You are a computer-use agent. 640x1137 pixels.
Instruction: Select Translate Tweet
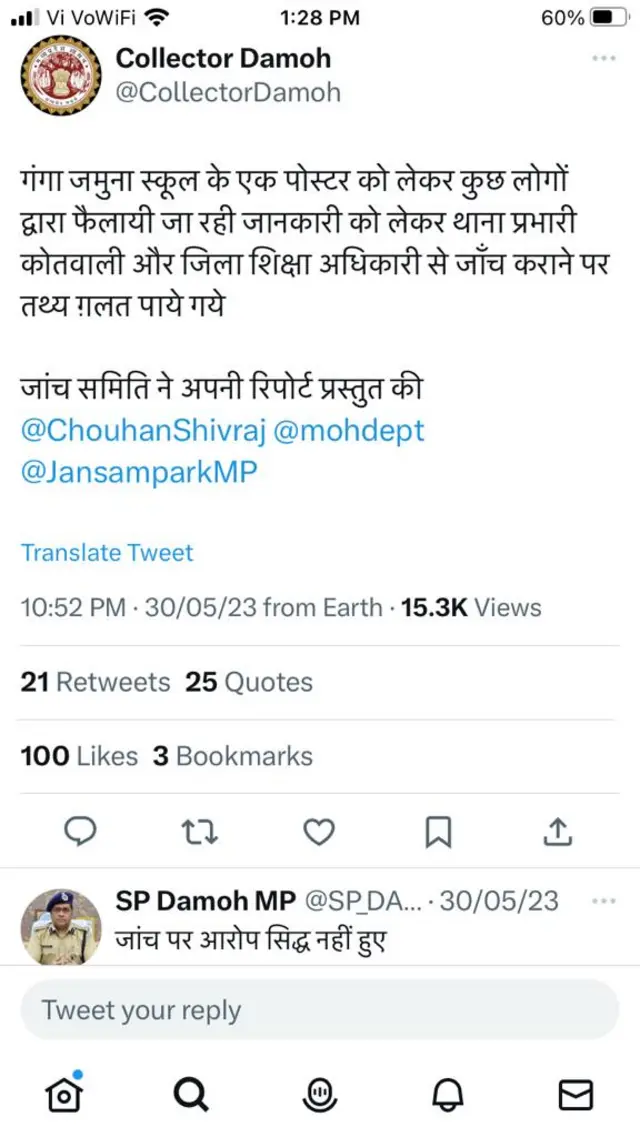[106, 552]
